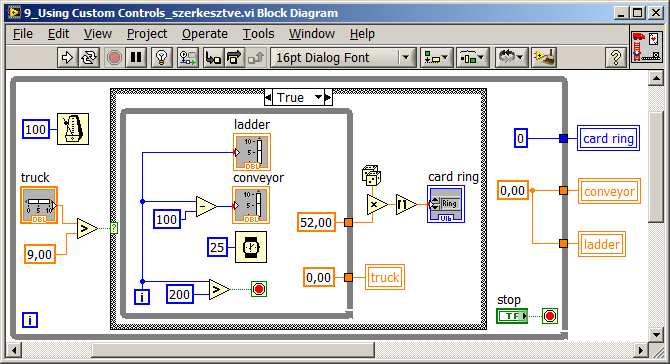The width and height of the screenshot is (670, 364).
Task: Click the Step Out button
Action: click(x=256, y=57)
